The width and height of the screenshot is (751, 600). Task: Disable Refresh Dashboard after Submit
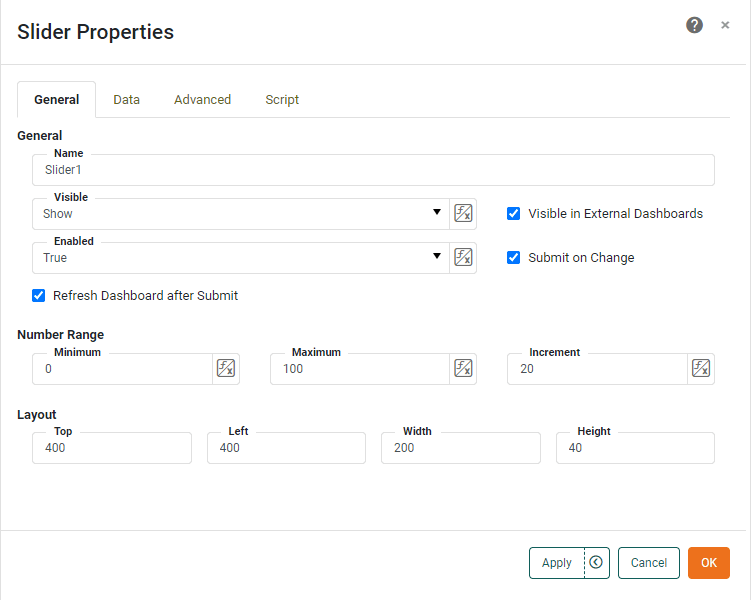(39, 295)
